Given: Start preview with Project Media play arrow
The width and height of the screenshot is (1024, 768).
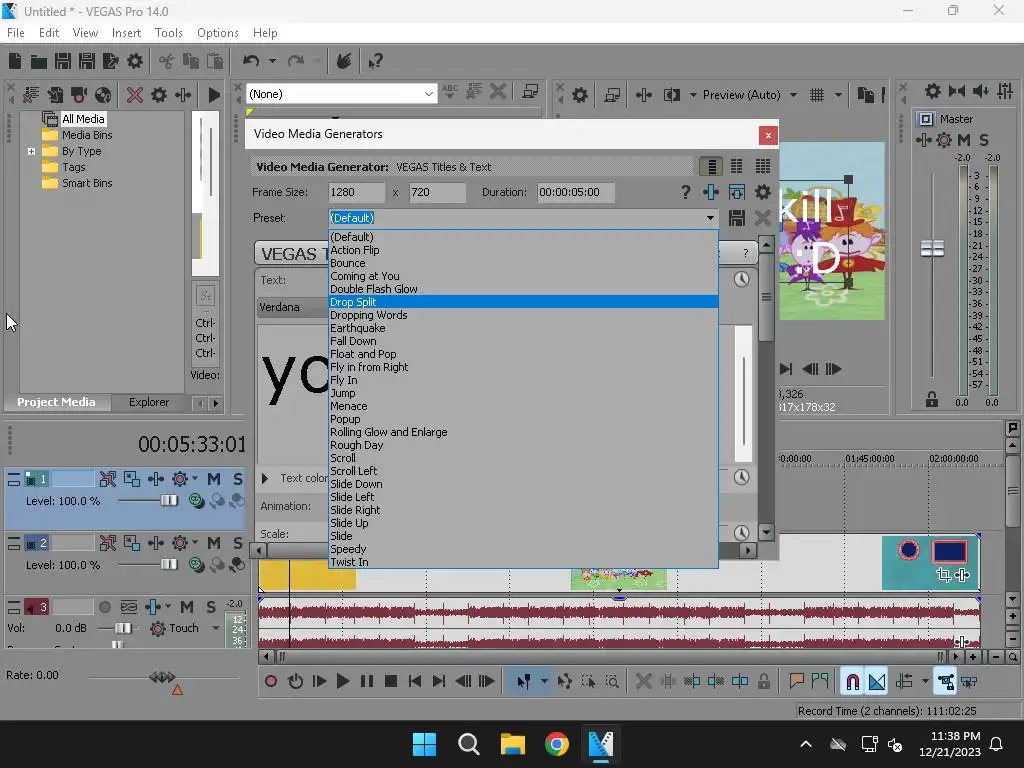Looking at the screenshot, I should [x=214, y=95].
